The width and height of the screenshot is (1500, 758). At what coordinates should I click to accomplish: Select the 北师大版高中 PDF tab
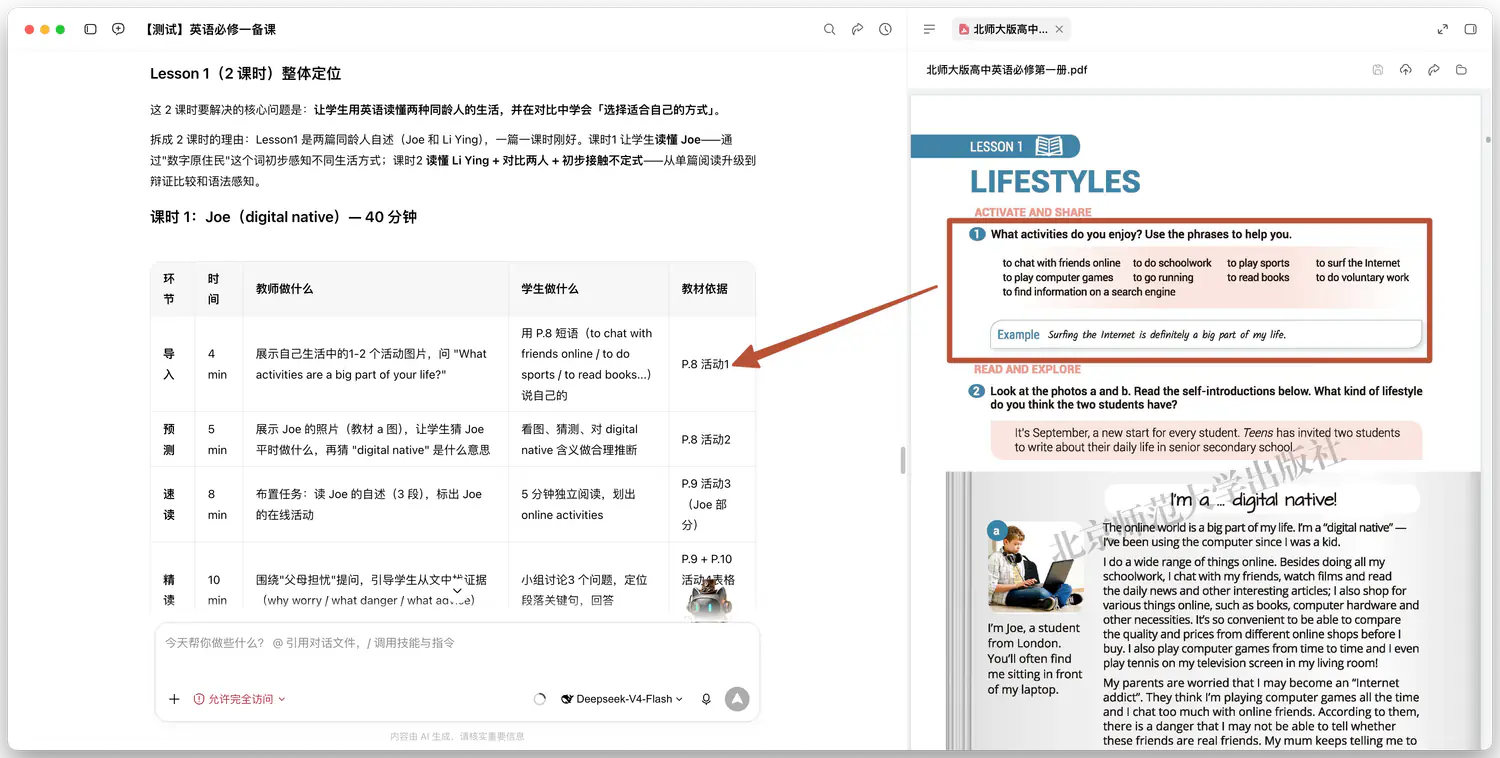[x=1011, y=30]
